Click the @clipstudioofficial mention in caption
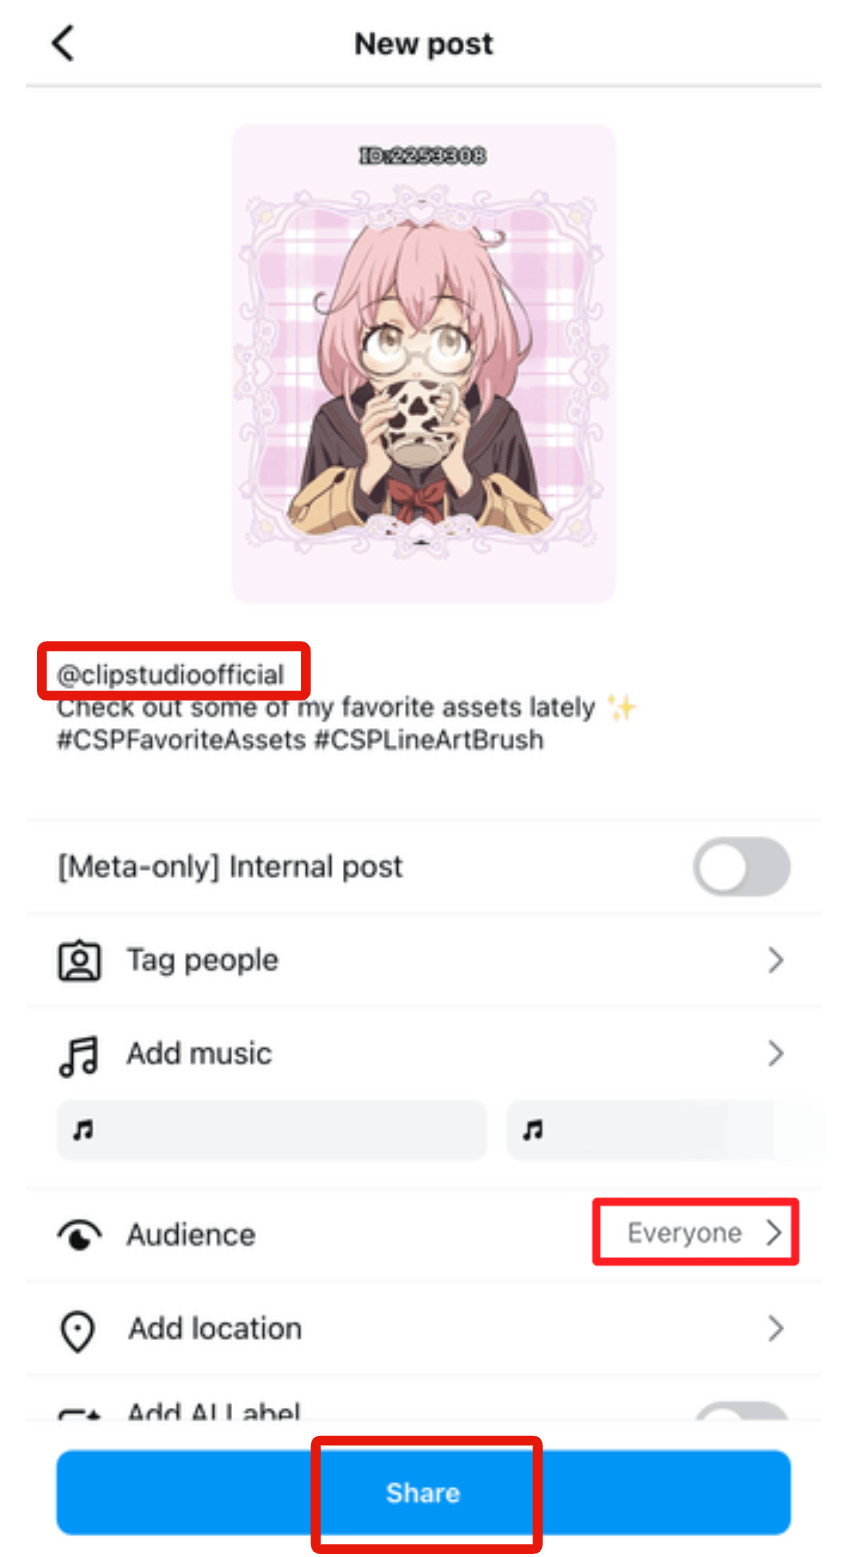Image resolution: width=847 pixels, height=1557 pixels. pos(171,675)
